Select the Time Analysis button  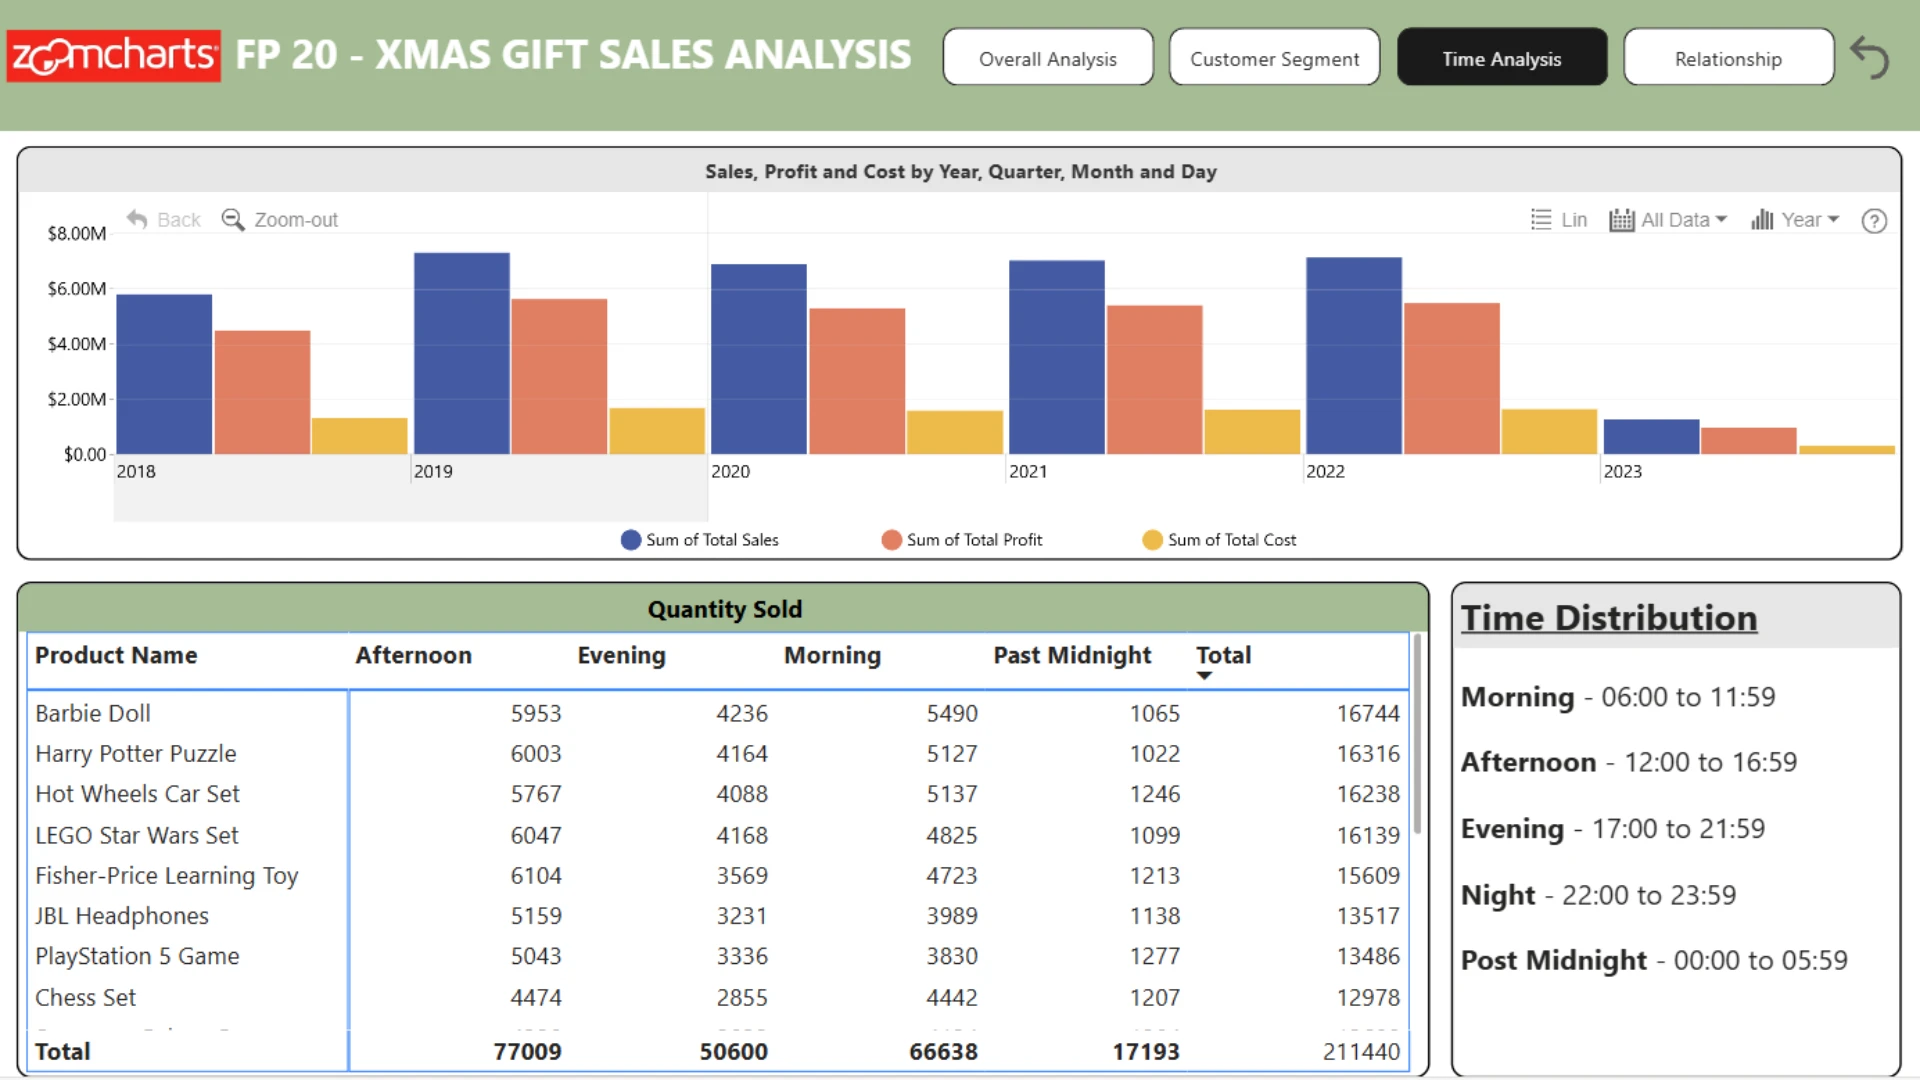pyautogui.click(x=1502, y=57)
